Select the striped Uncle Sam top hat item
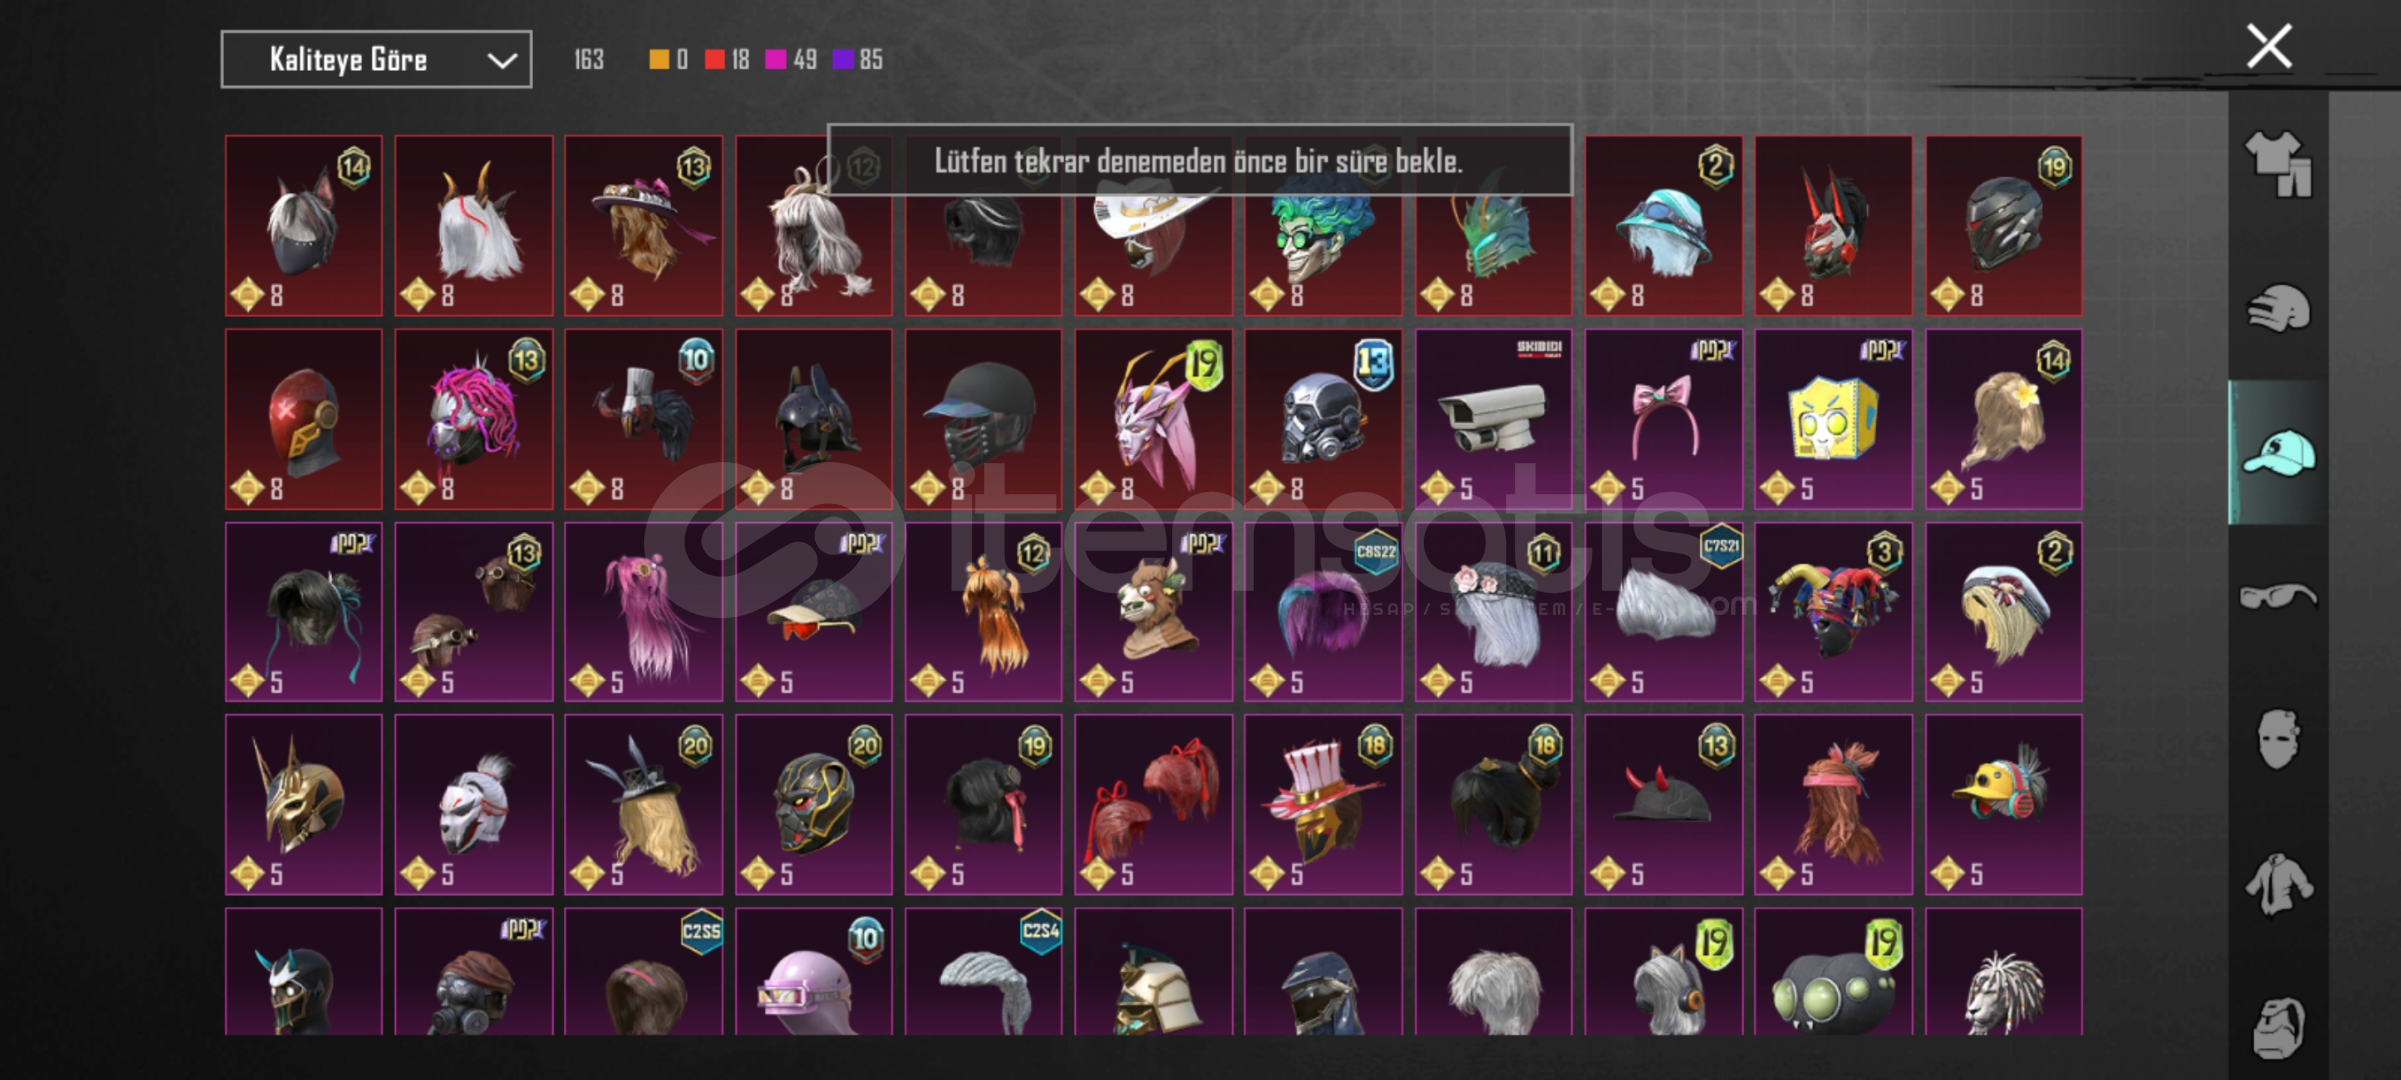Screen dimensions: 2401x1080 click(x=1323, y=805)
